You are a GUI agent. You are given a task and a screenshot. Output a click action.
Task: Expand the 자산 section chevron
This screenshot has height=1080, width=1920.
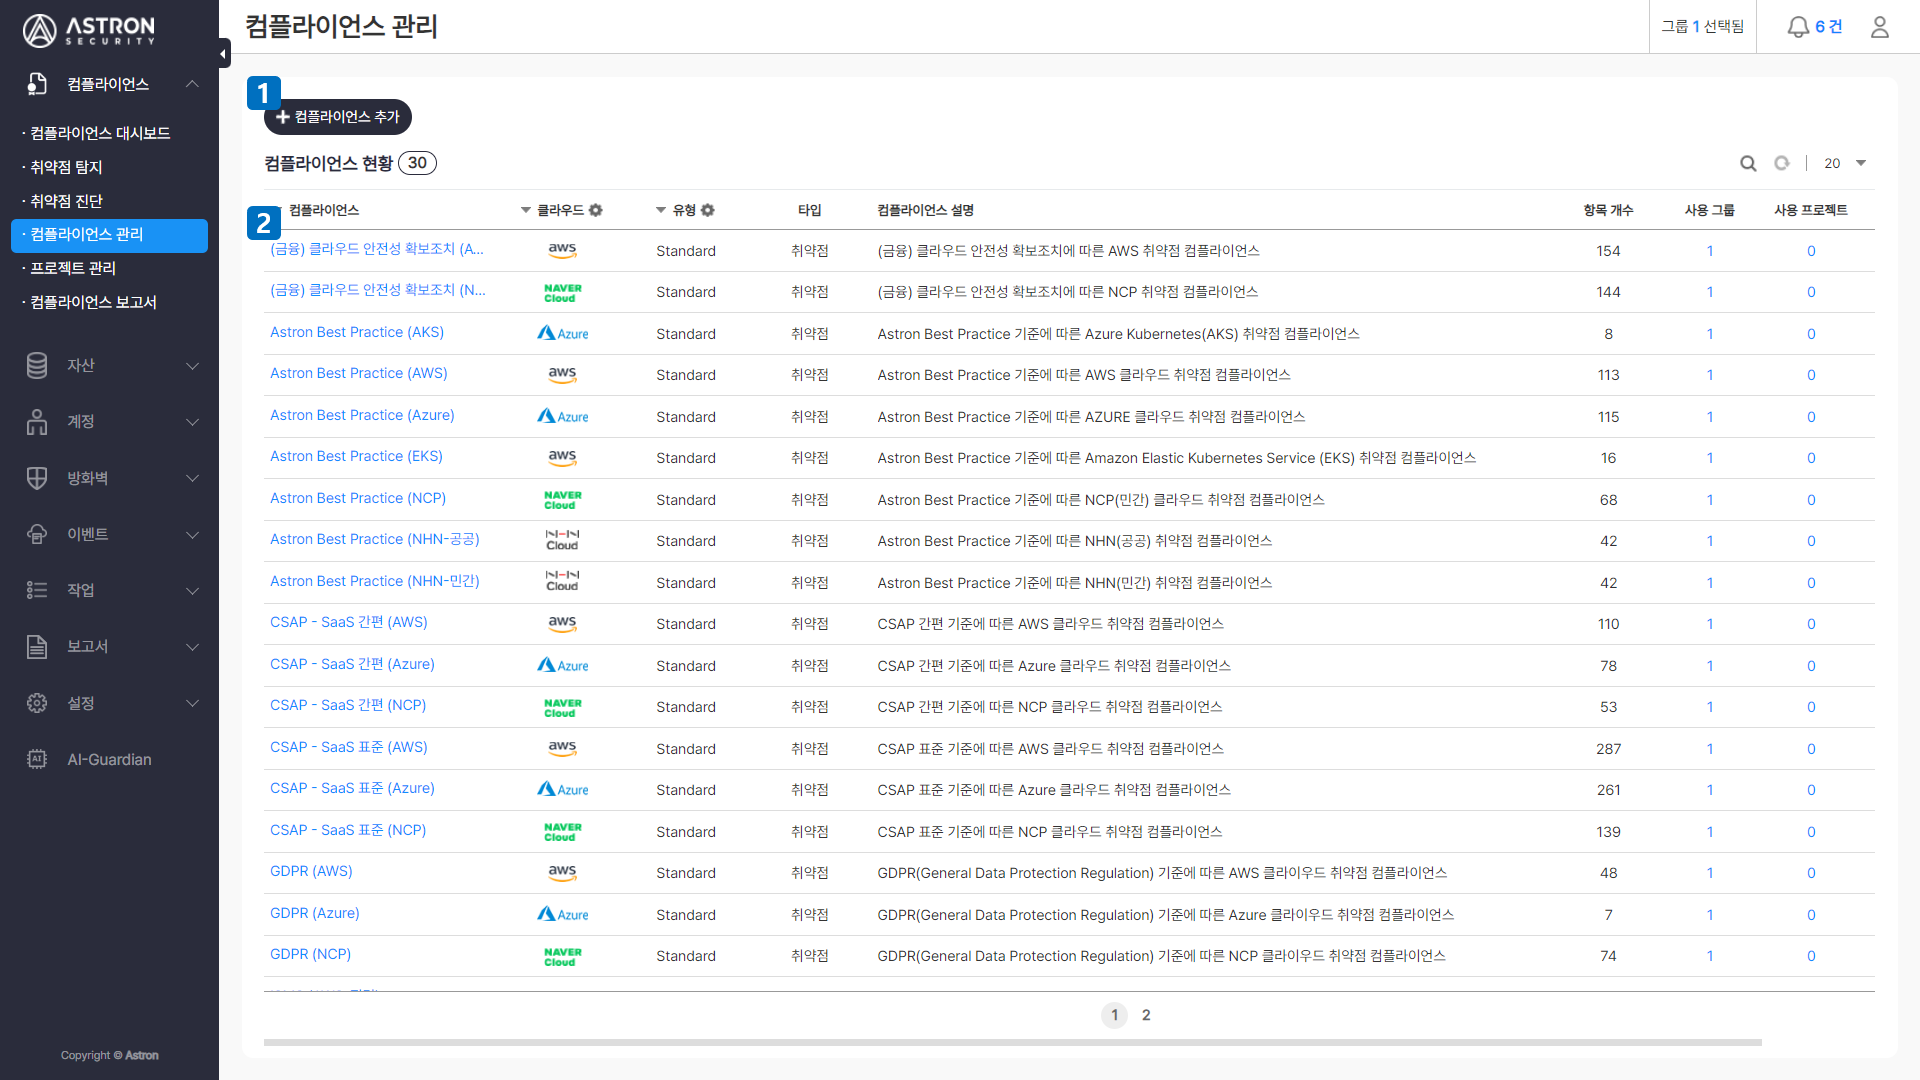[x=192, y=366]
